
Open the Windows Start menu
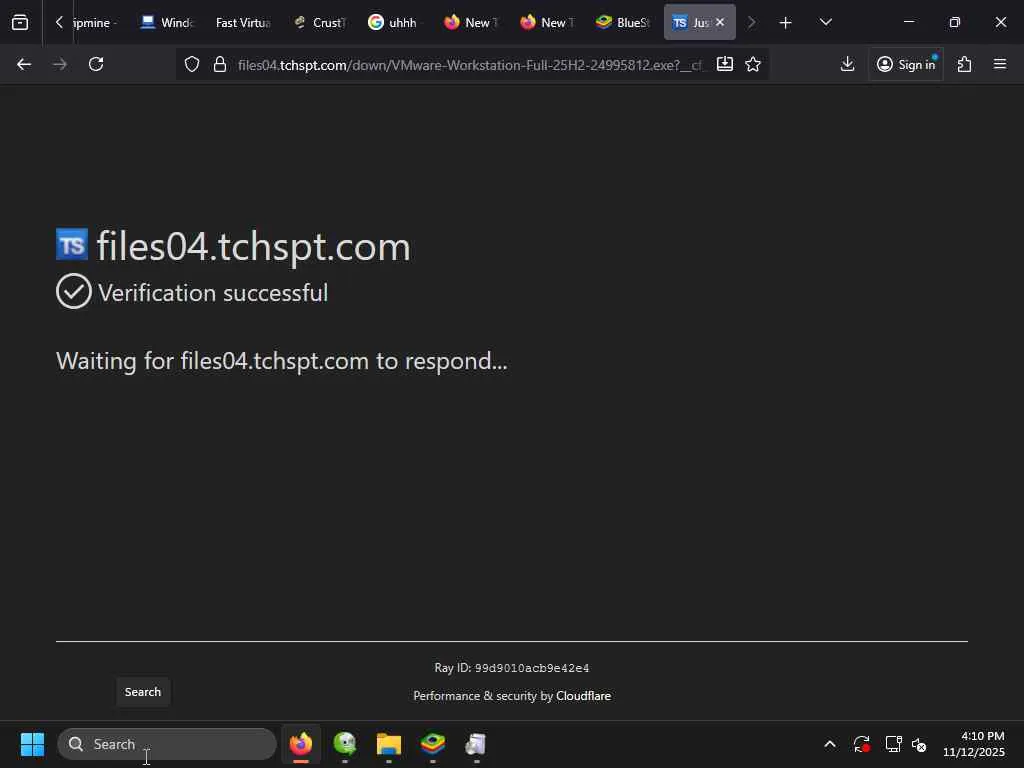coord(32,744)
